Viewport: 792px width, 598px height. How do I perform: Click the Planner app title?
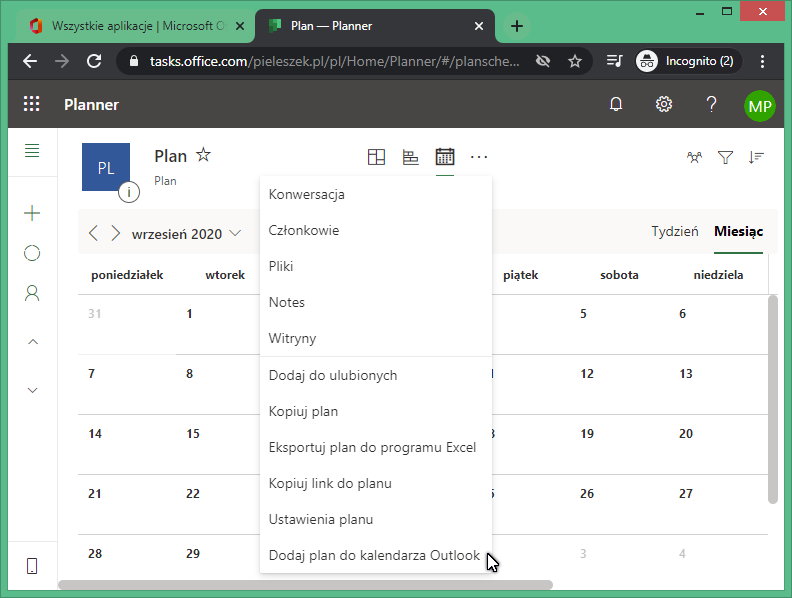coord(91,105)
